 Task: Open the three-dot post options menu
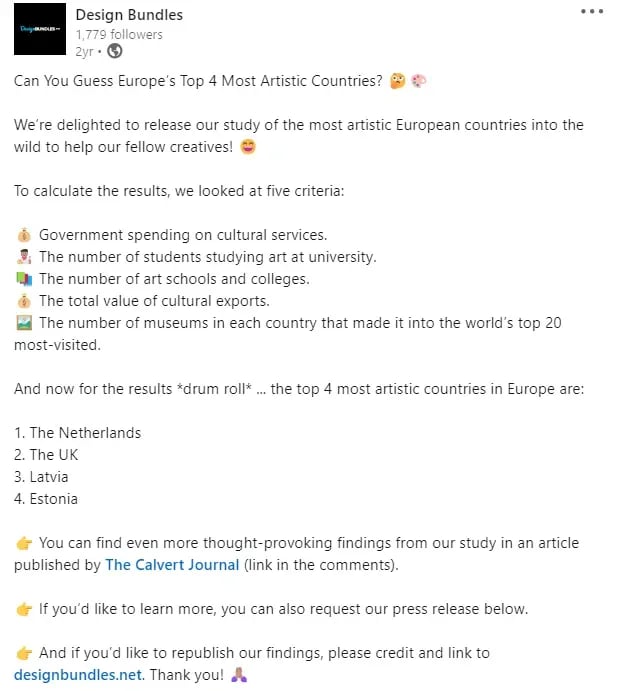tap(591, 11)
